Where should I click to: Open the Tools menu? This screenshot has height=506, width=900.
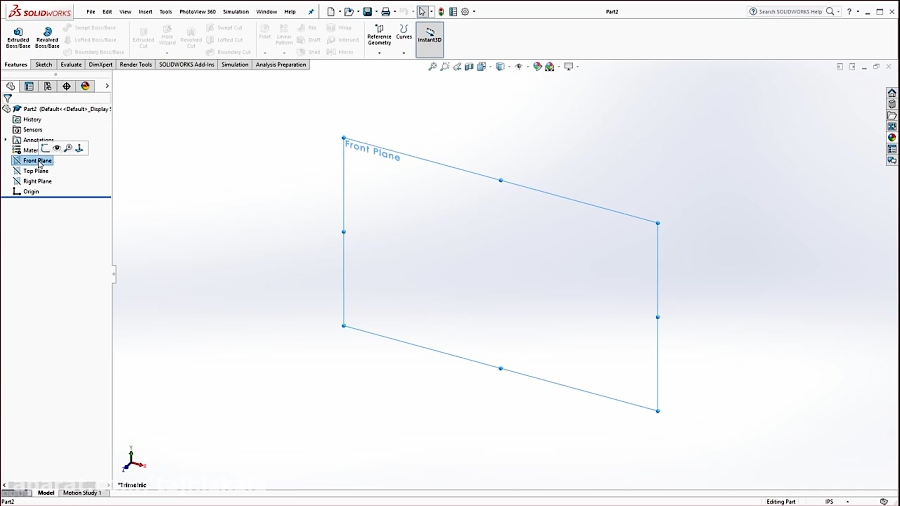tap(166, 11)
